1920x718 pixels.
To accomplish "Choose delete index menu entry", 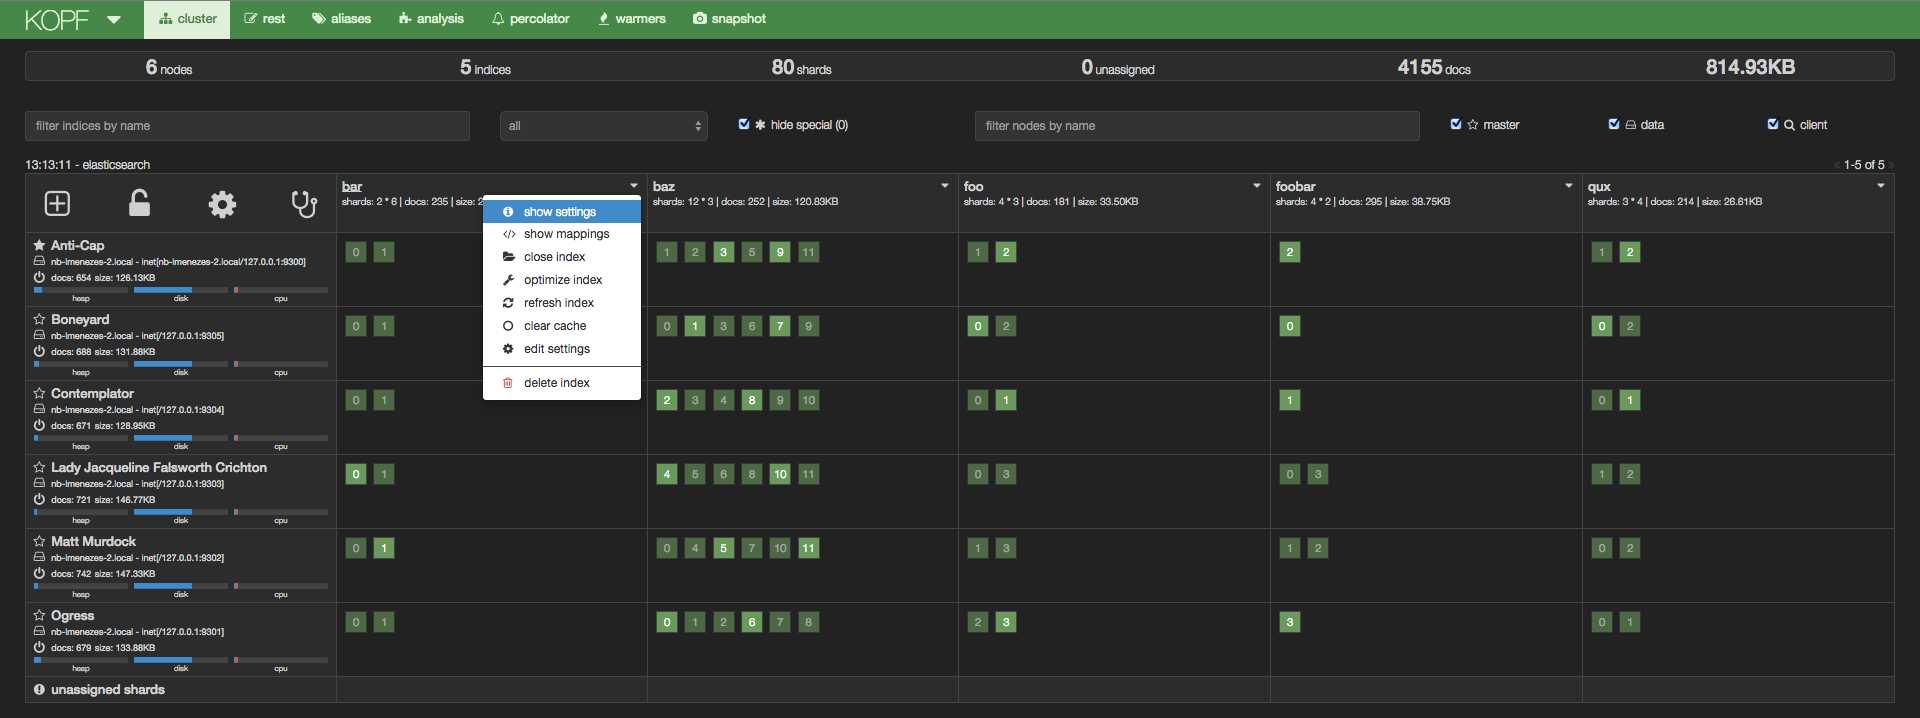I will (x=562, y=383).
